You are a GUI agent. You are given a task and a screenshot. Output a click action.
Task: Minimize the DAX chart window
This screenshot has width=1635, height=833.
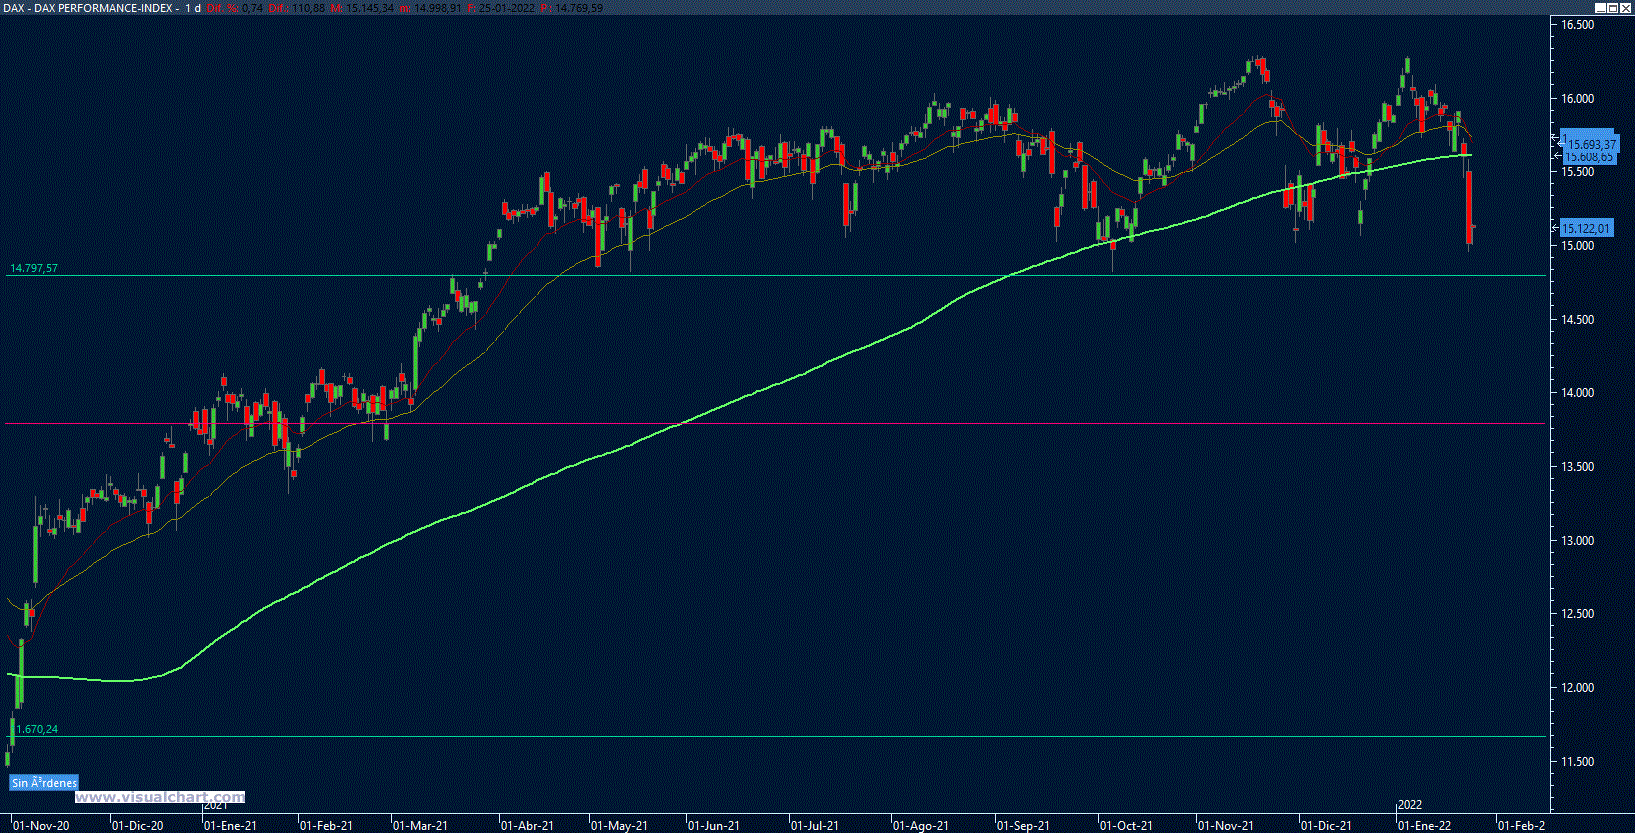click(x=1600, y=7)
